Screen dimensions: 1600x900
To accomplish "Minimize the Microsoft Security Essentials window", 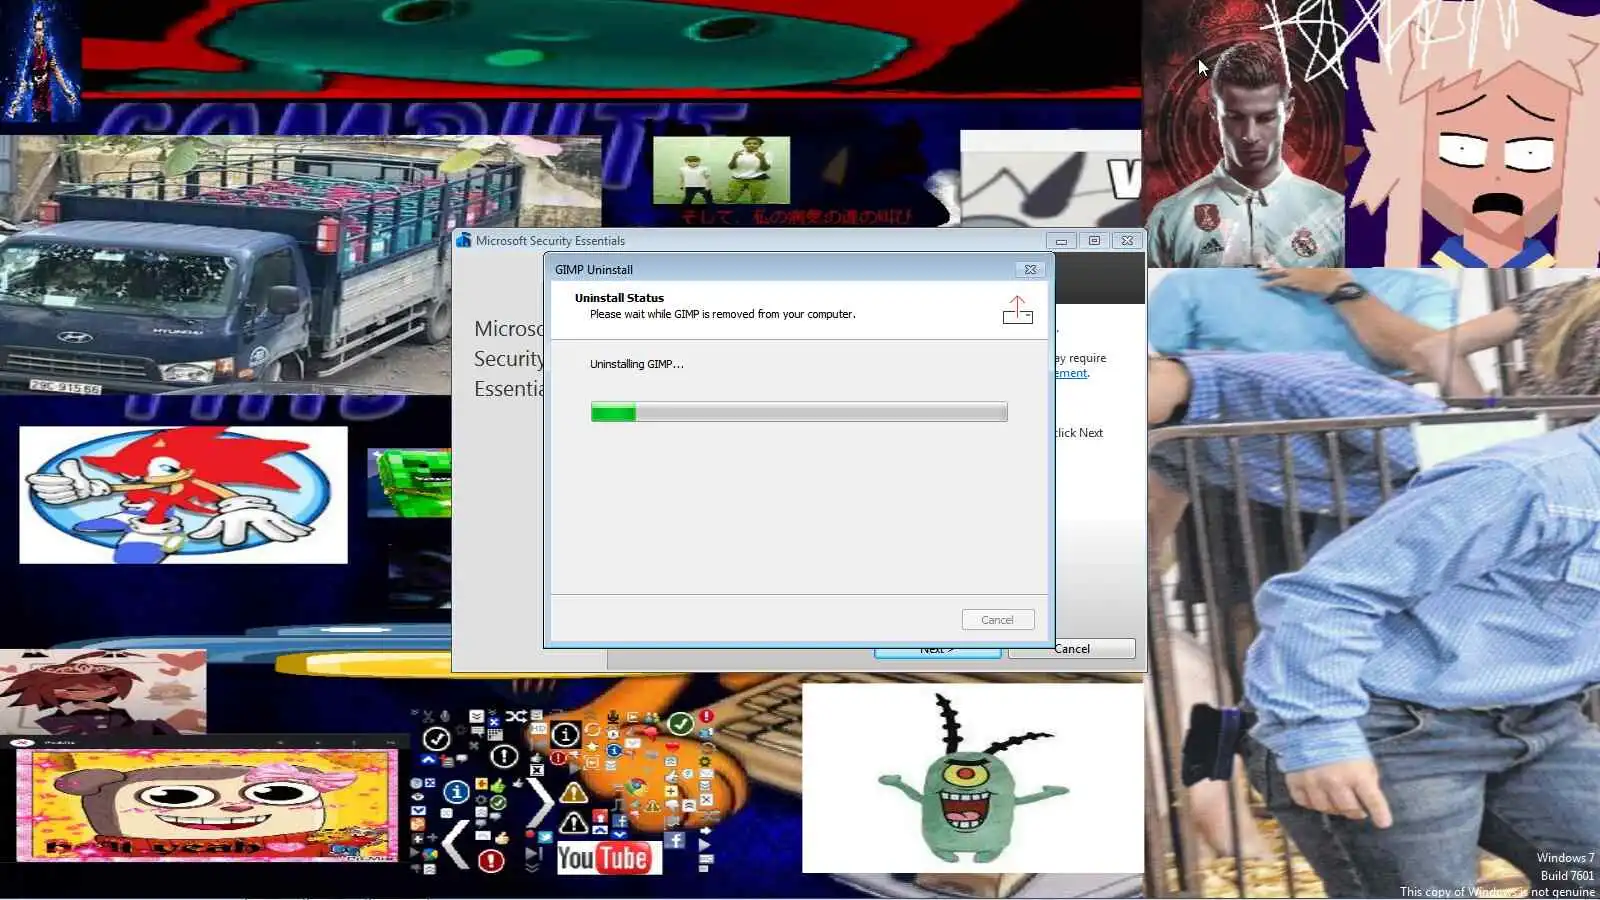I will point(1061,241).
